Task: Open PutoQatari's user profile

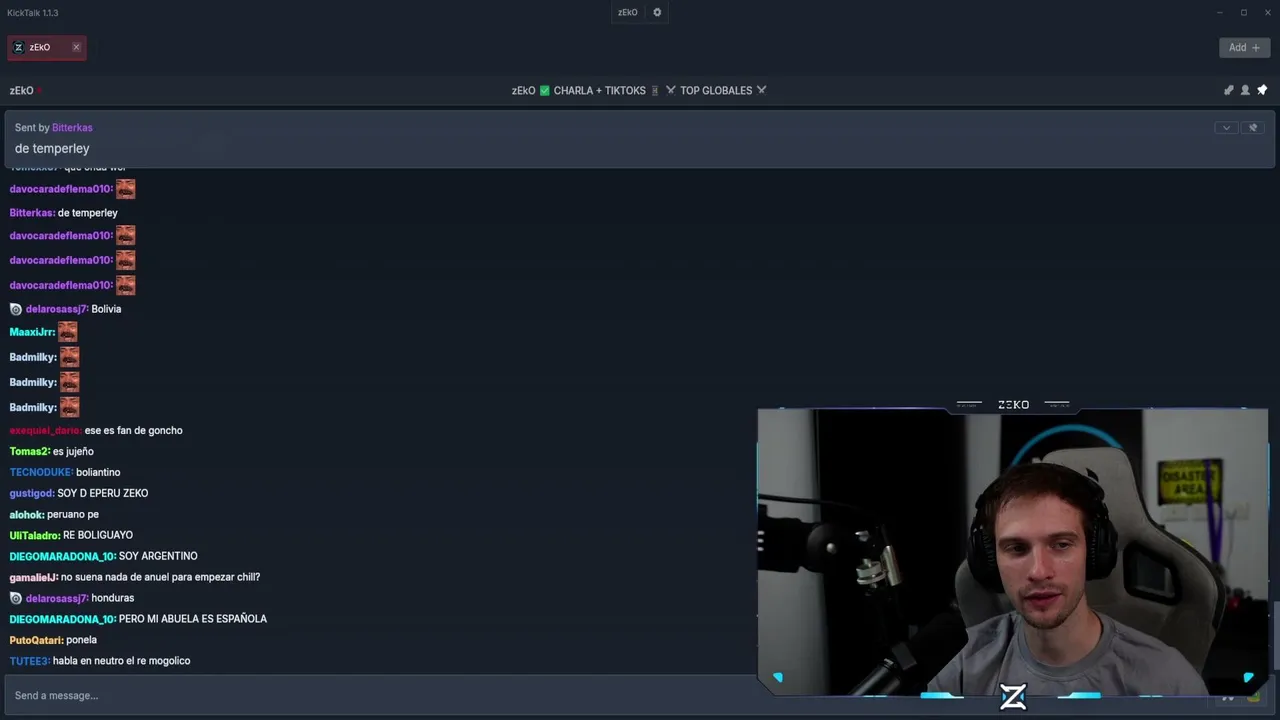Action: click(37, 640)
